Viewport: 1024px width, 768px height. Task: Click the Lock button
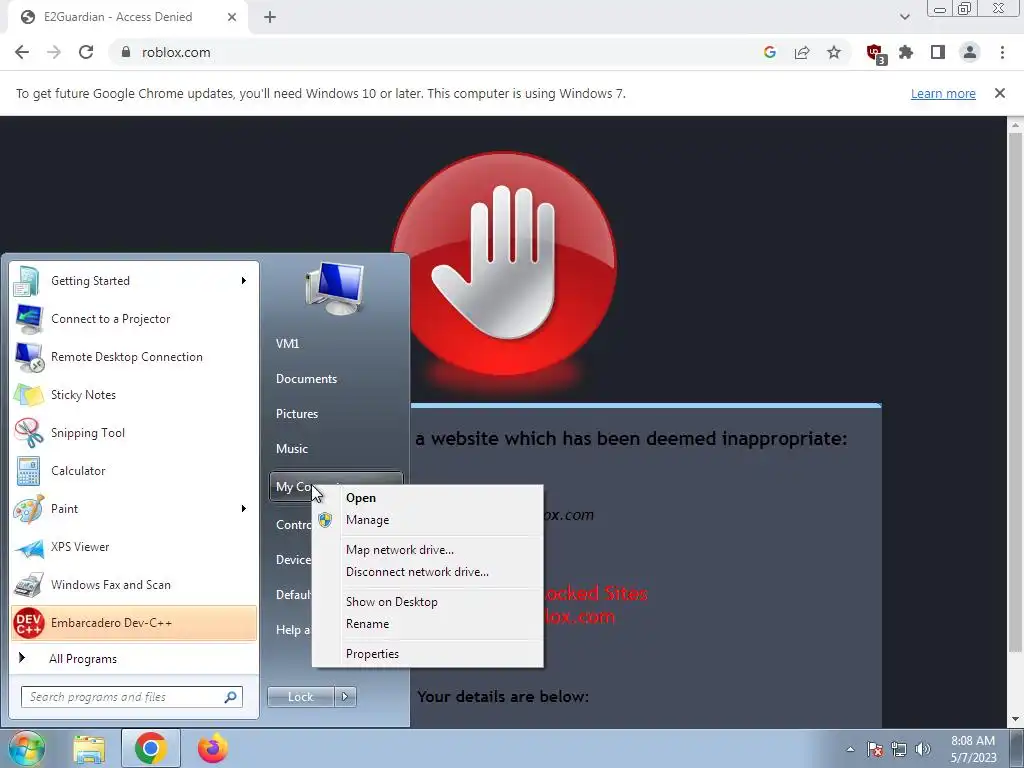point(300,697)
